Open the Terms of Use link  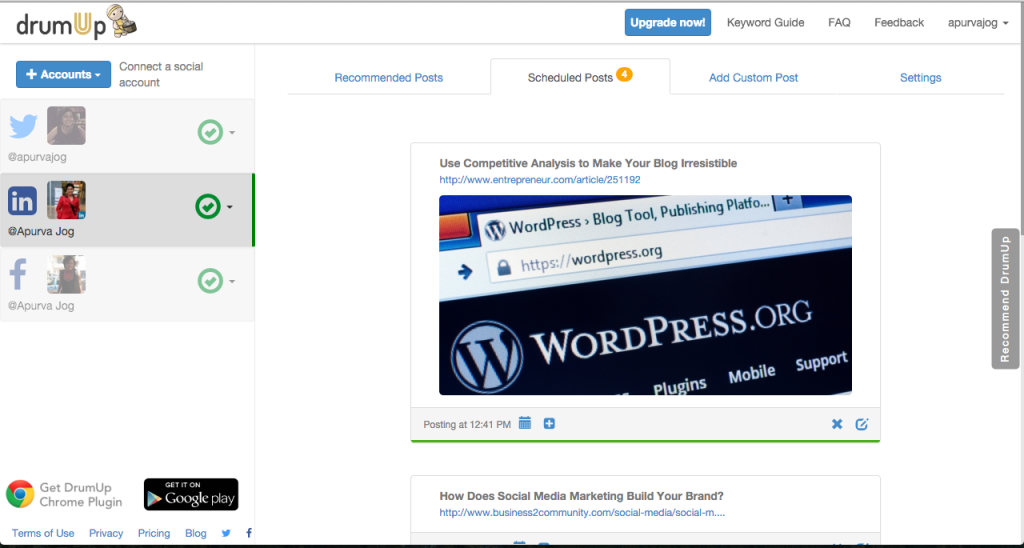click(x=43, y=533)
